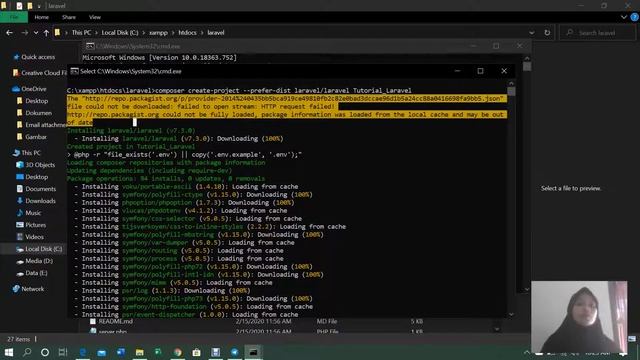Click laravel in the address breadcrumb
Viewport: 640px width, 360px height.
(x=216, y=33)
